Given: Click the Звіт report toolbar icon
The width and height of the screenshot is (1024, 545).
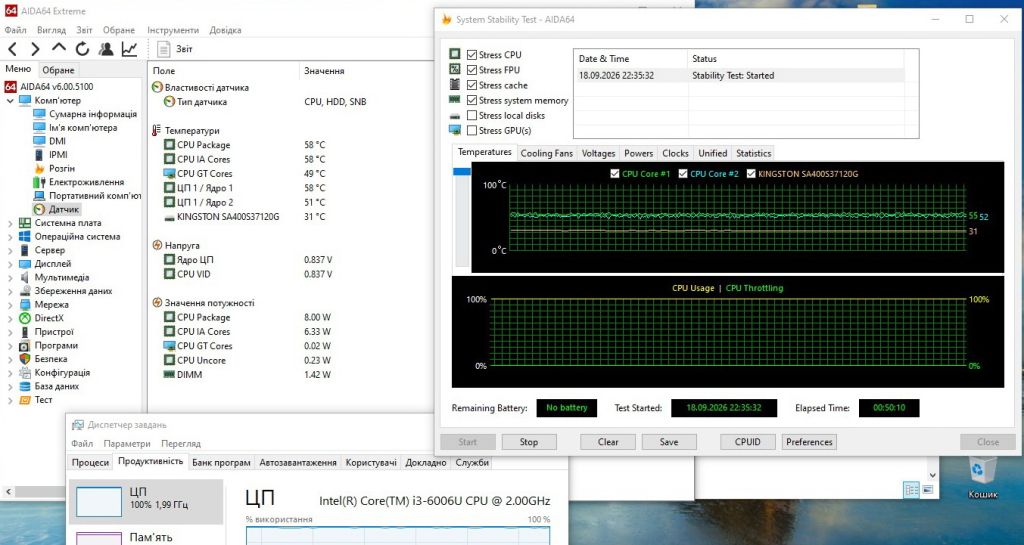Looking at the screenshot, I should pos(164,49).
